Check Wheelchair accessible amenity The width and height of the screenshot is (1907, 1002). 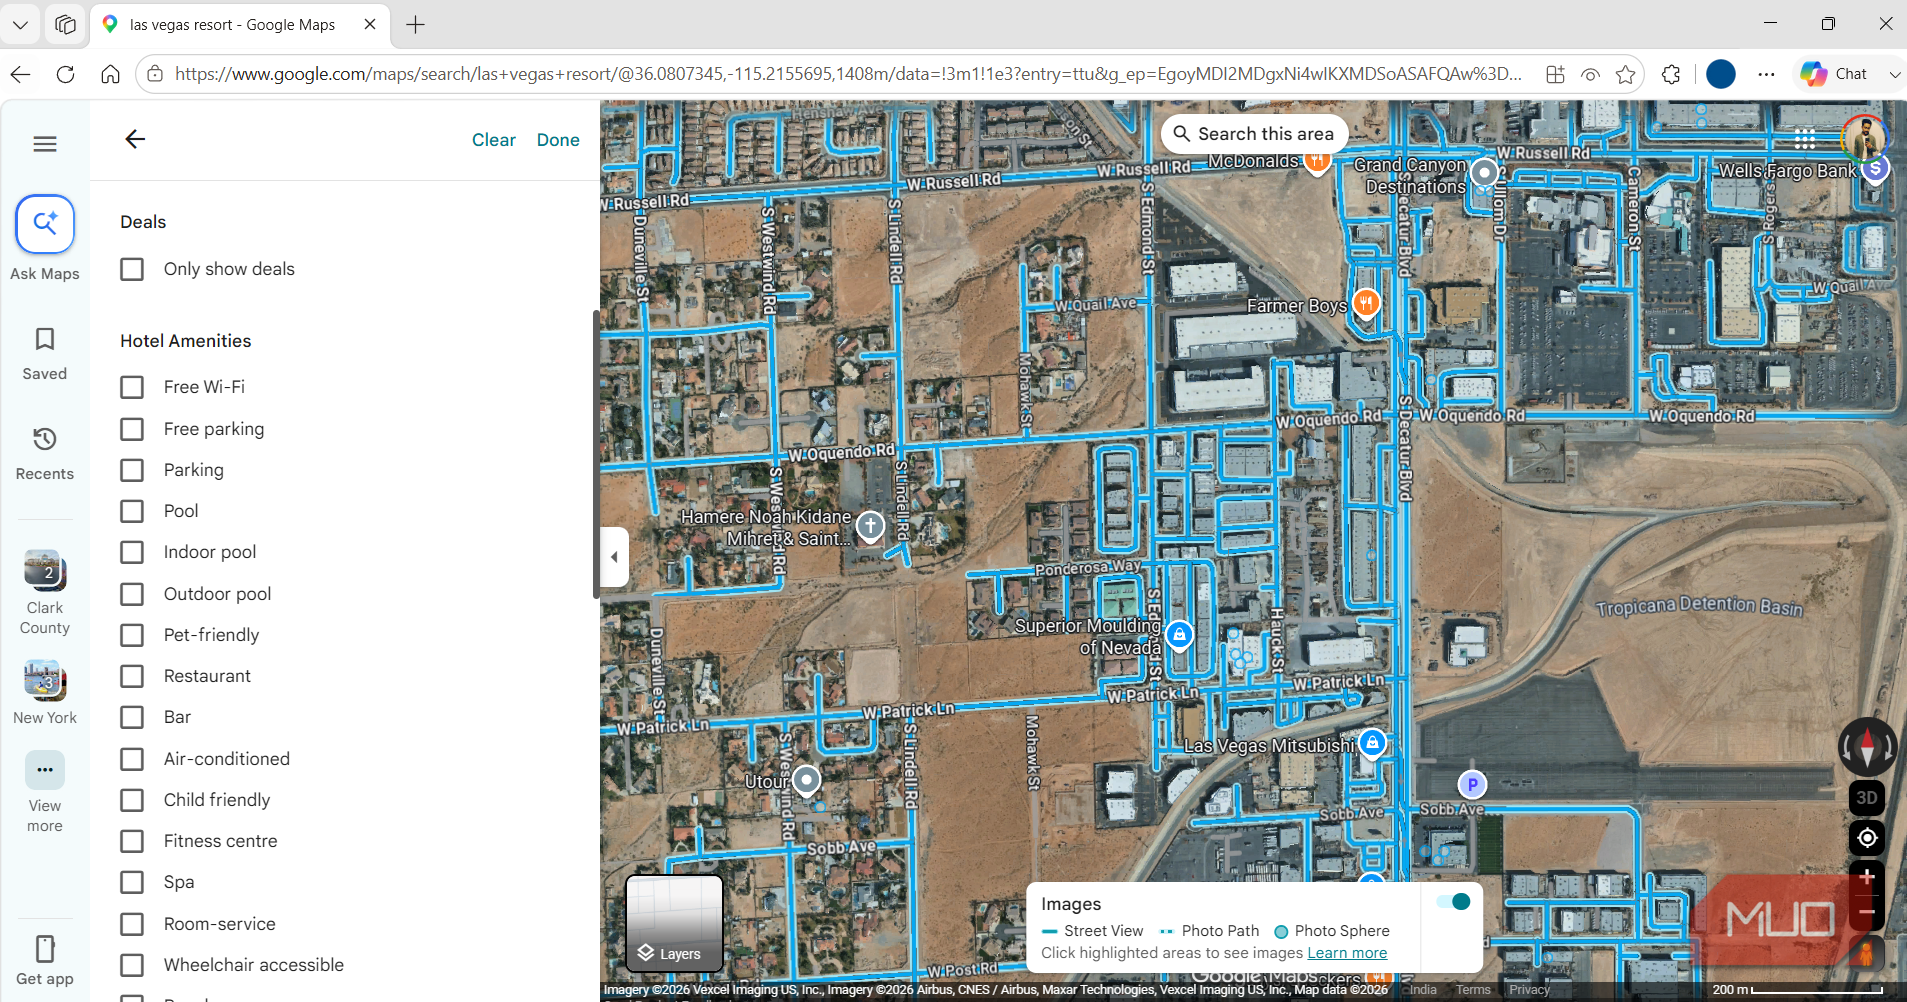click(132, 965)
